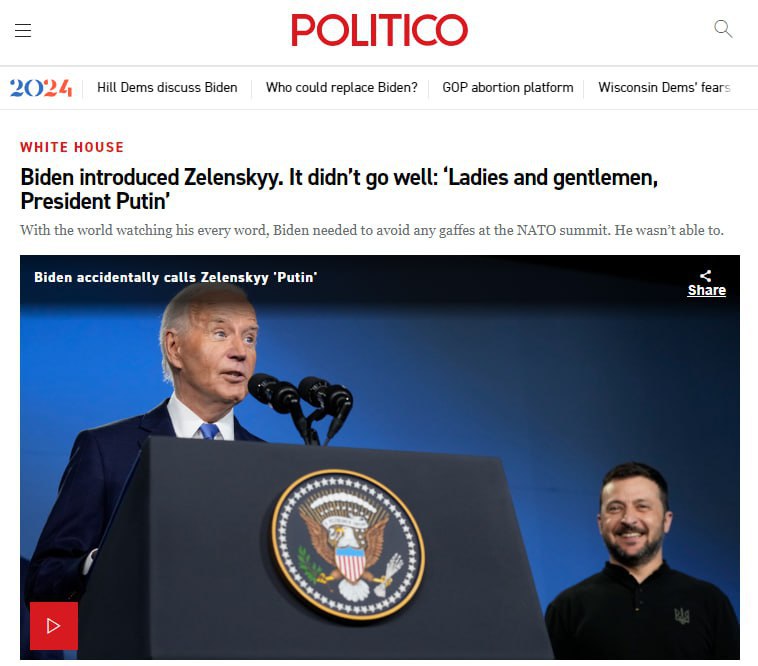Click the WHITE HOUSE section label
Screen dimensions: 758x666
click(x=72, y=147)
